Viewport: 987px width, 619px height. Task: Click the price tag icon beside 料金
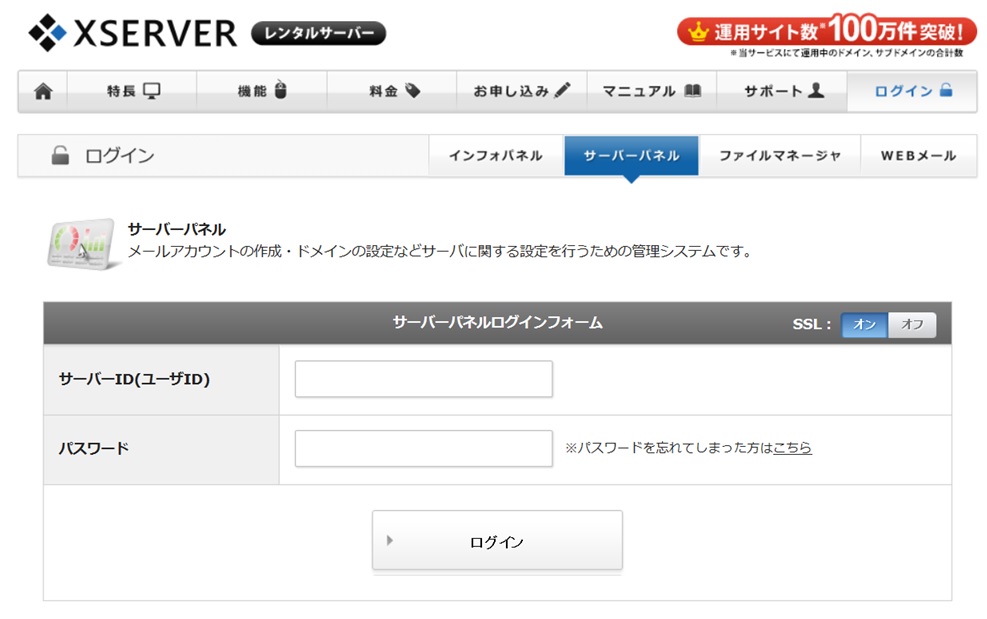pos(412,91)
